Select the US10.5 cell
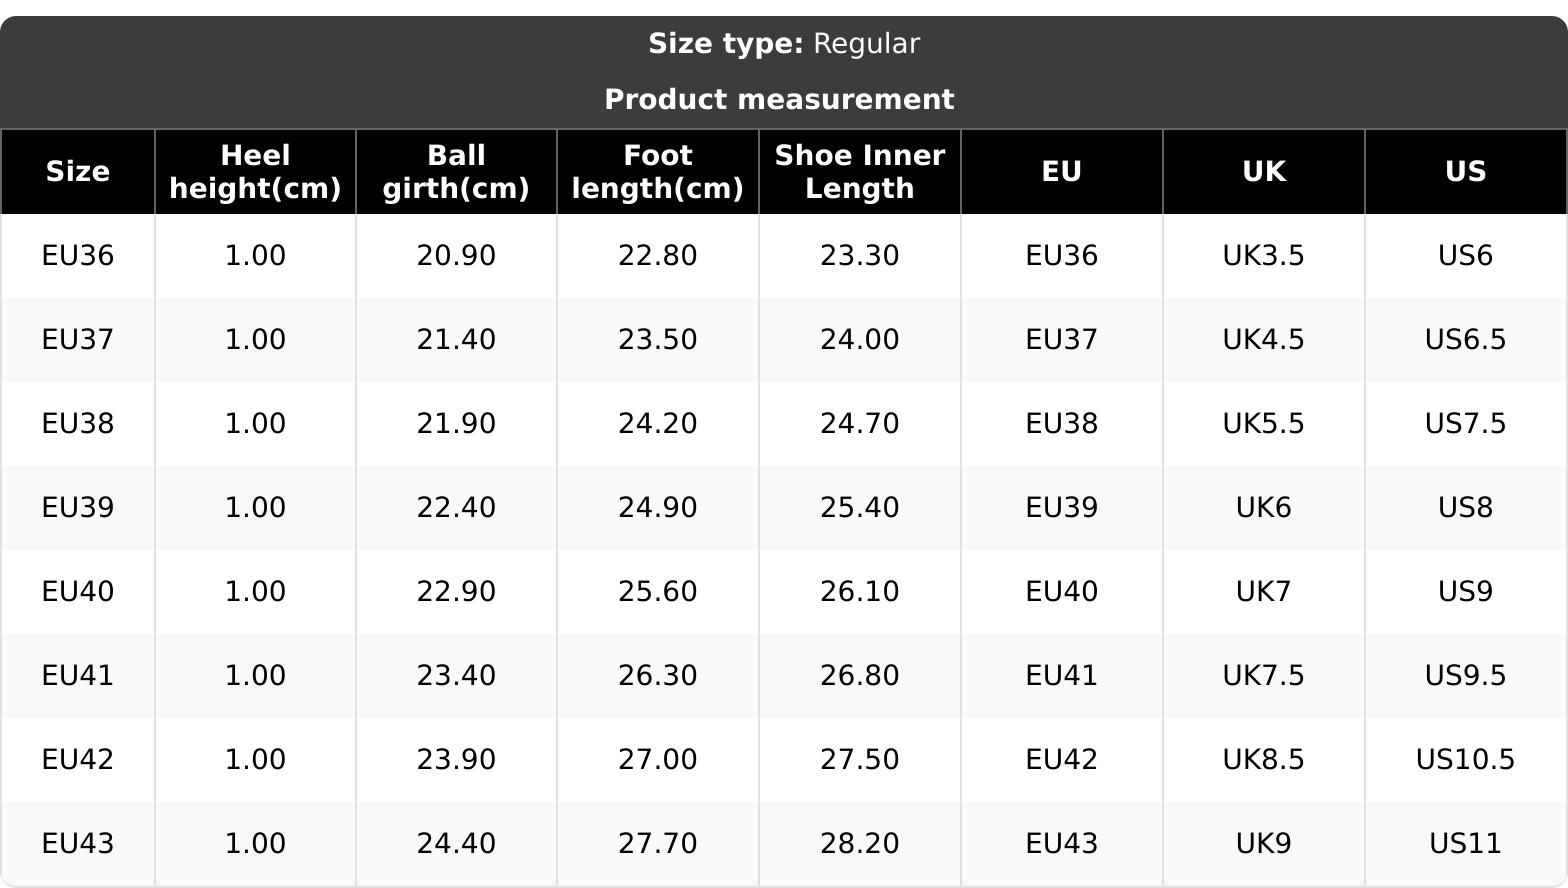 pos(1465,760)
